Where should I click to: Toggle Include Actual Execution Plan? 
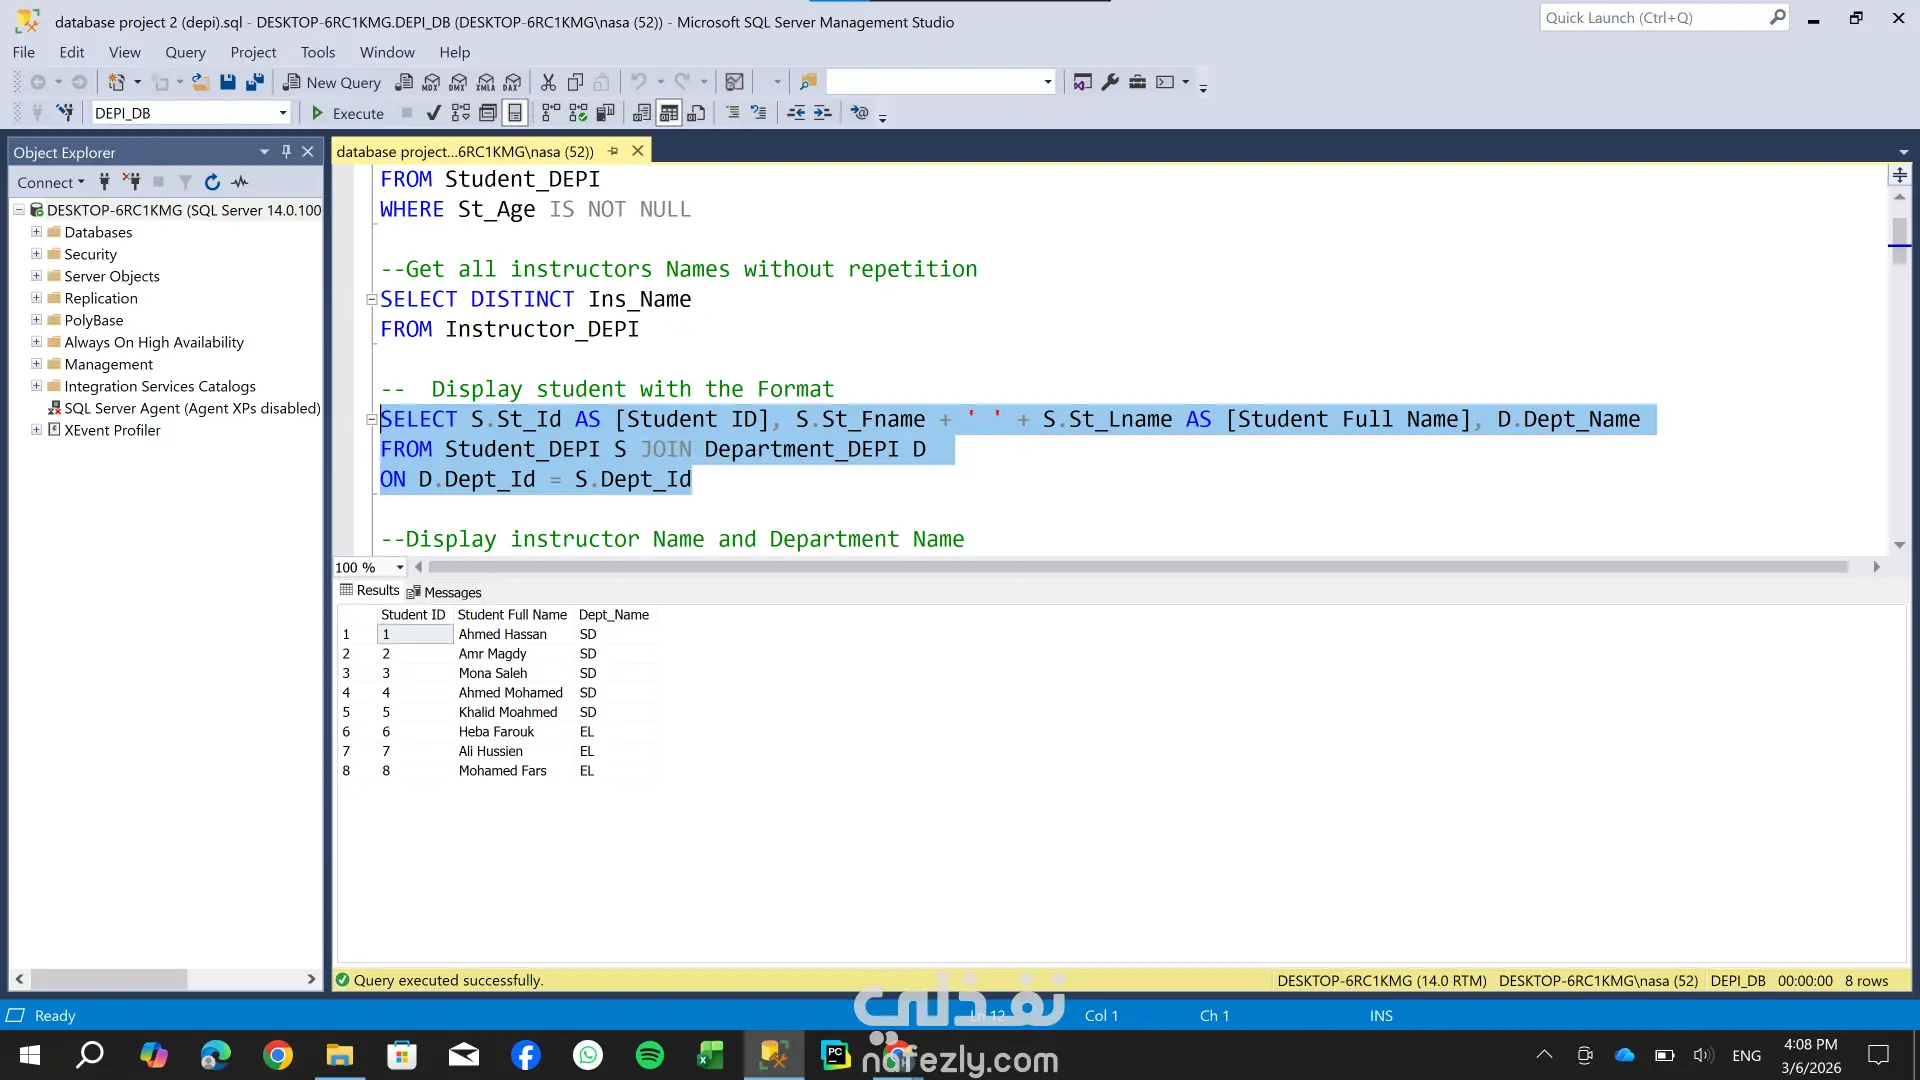point(551,113)
